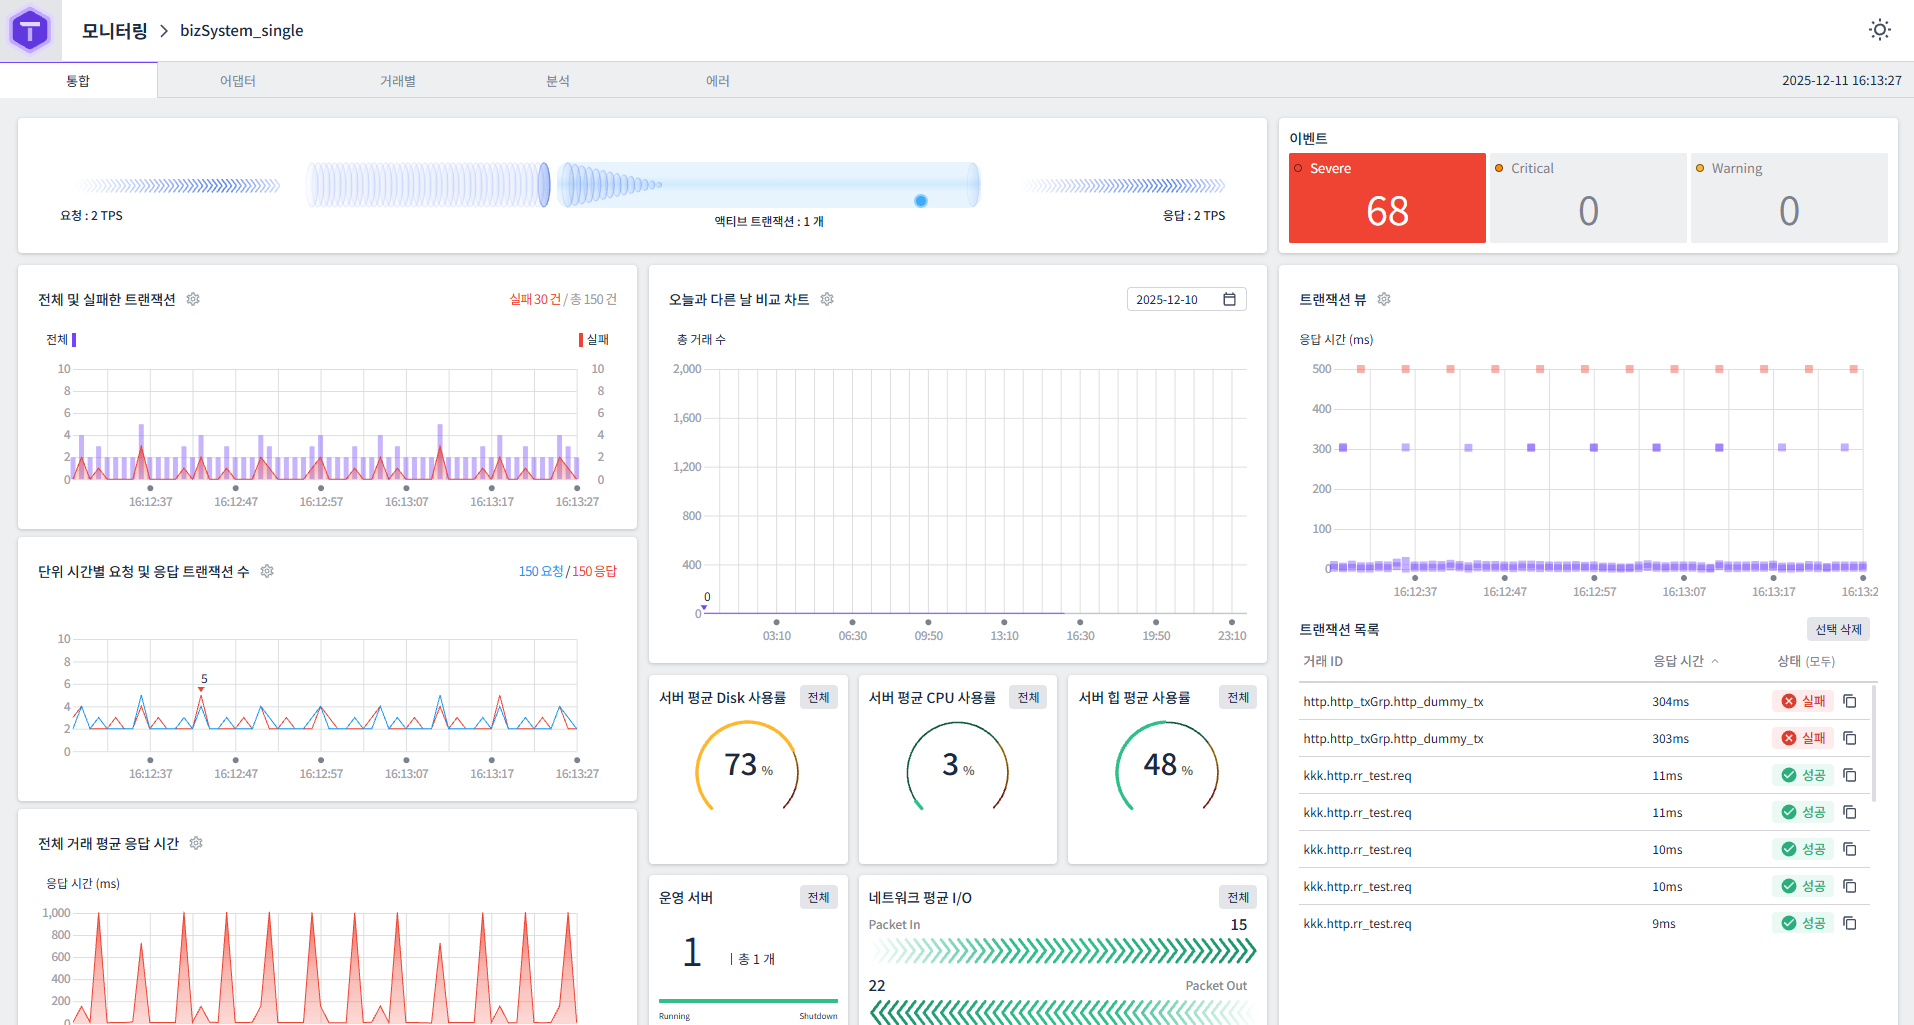Image resolution: width=1914 pixels, height=1025 pixels.
Task: Toggle the Warning event filter
Action: 1789,197
